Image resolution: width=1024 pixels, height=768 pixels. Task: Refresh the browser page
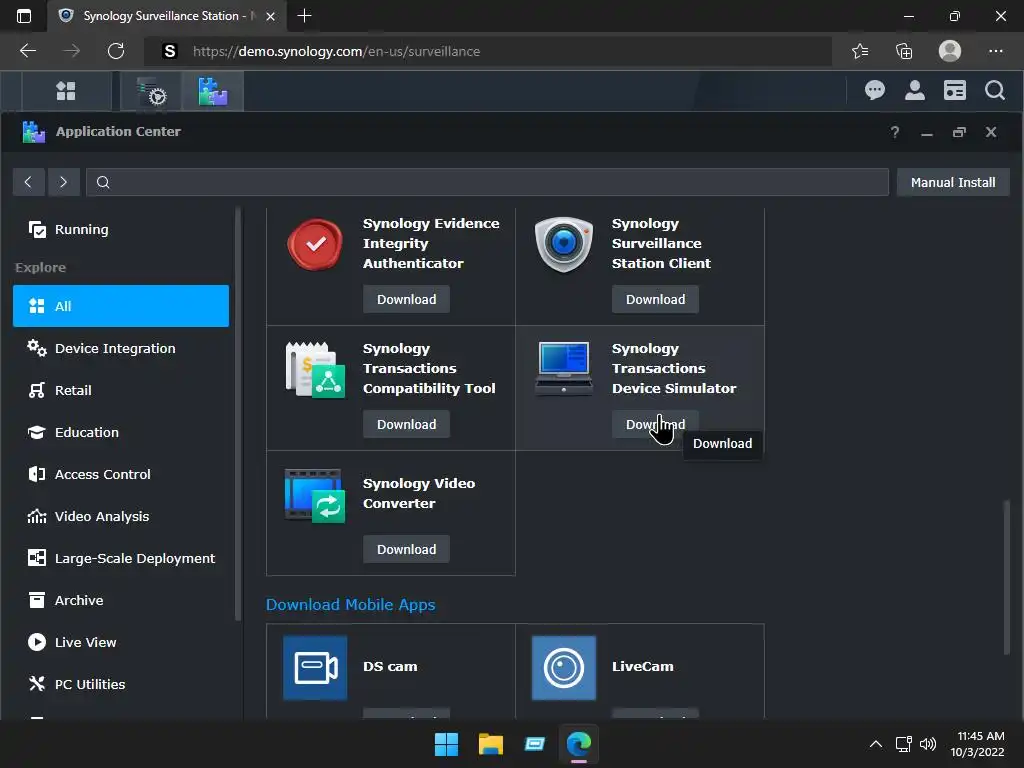pyautogui.click(x=116, y=51)
